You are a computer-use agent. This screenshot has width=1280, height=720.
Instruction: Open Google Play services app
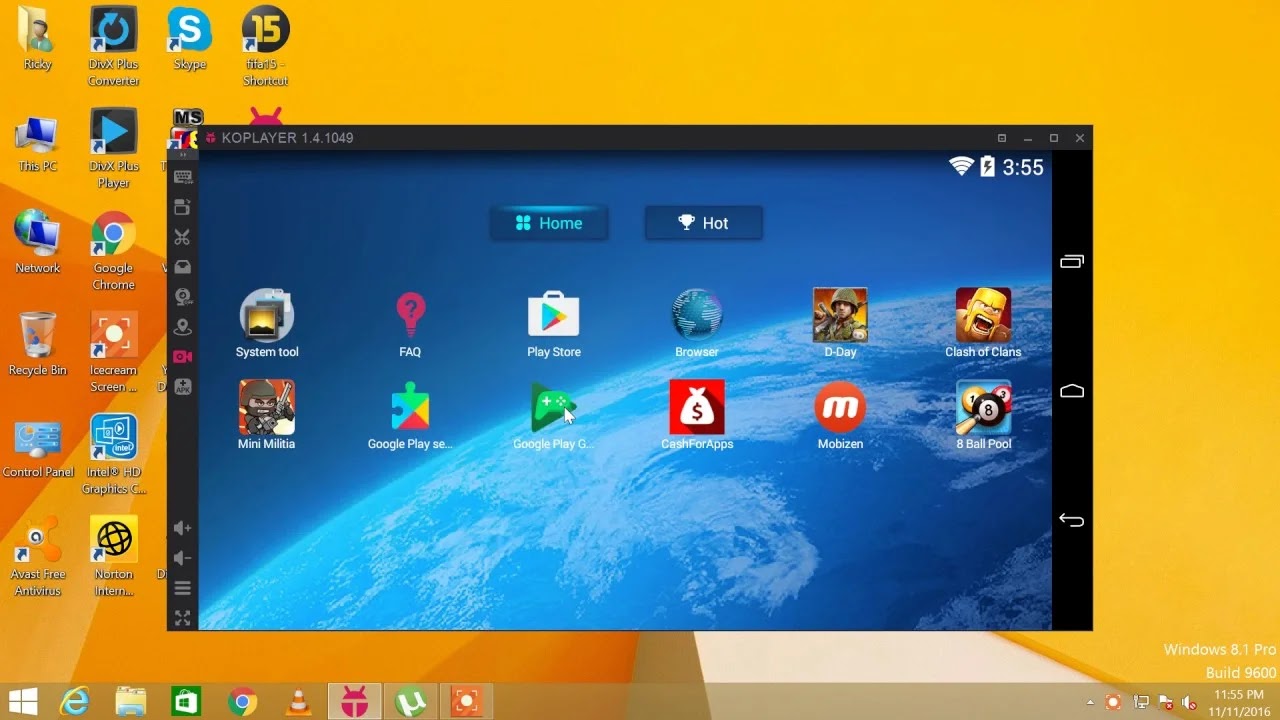tap(410, 414)
